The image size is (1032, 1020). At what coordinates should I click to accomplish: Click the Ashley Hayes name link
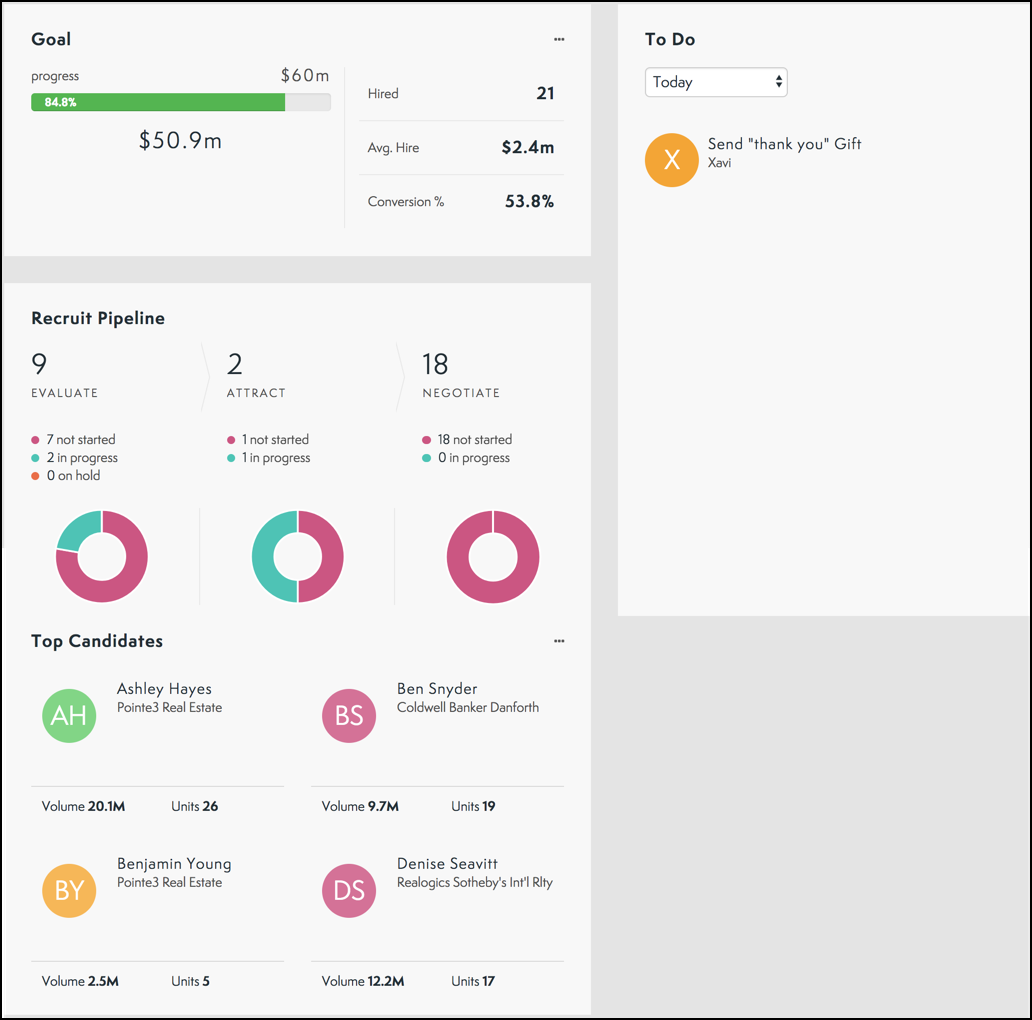[x=164, y=689]
